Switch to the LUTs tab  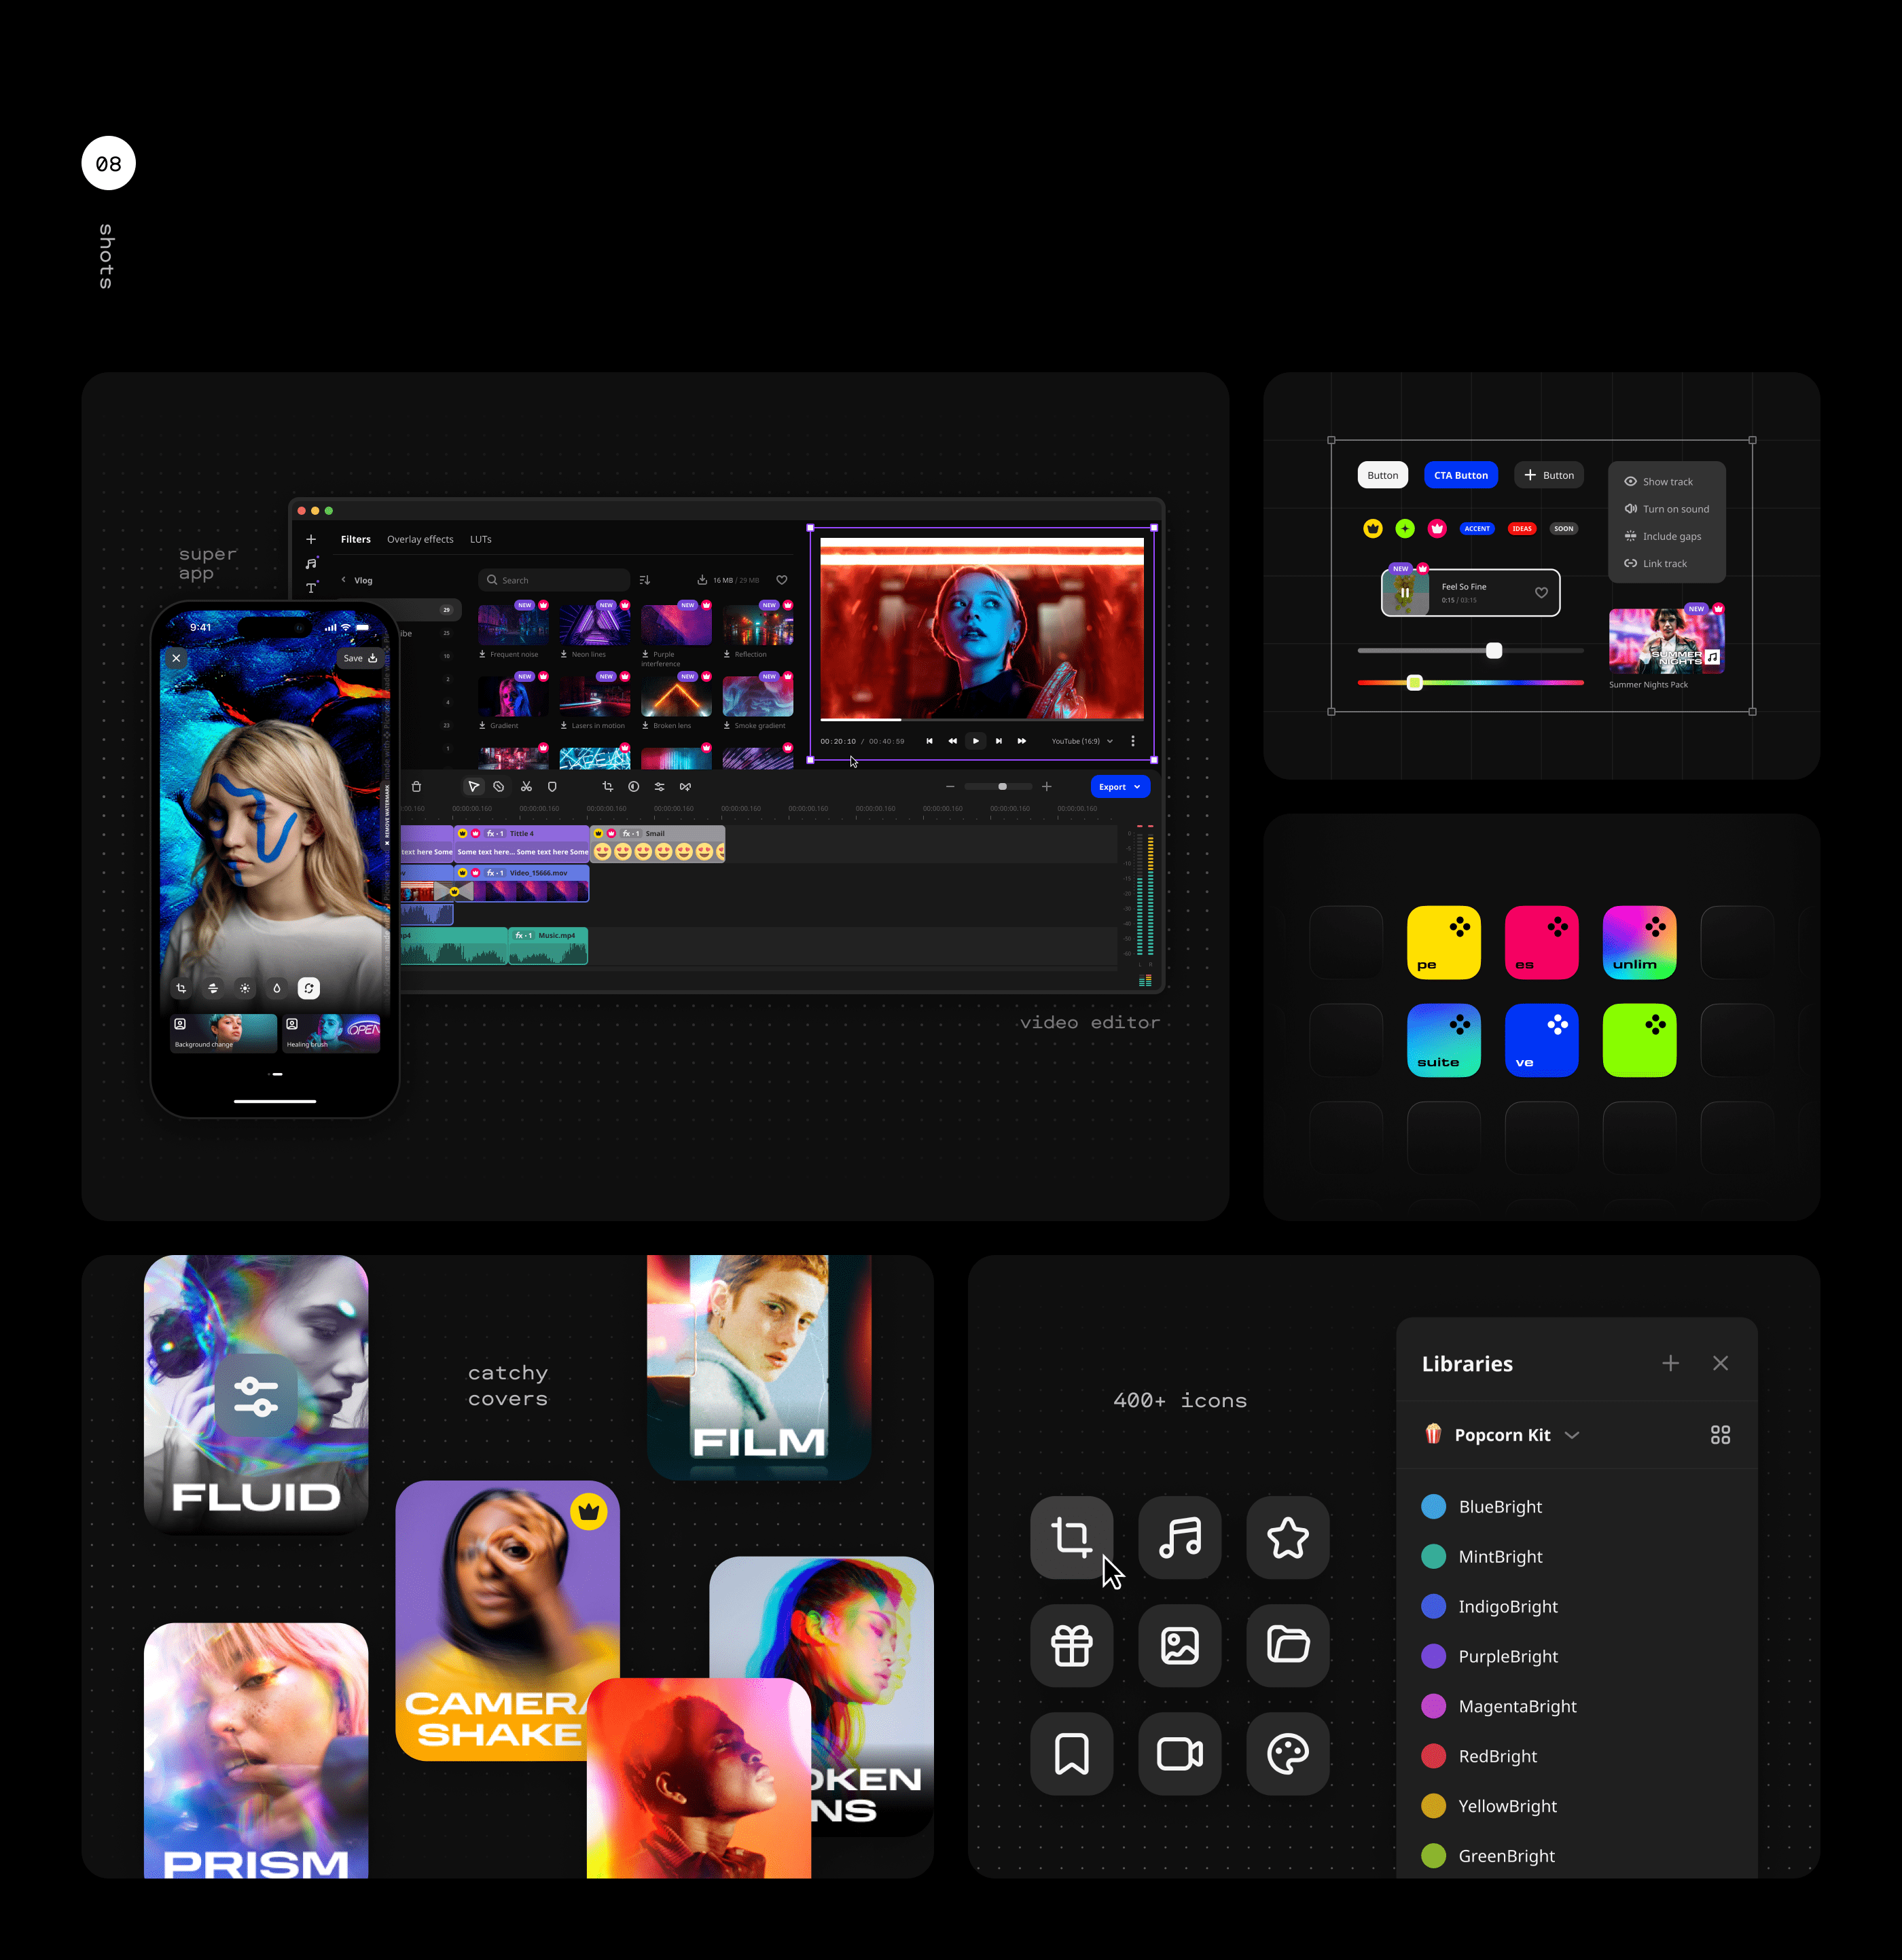[480, 539]
